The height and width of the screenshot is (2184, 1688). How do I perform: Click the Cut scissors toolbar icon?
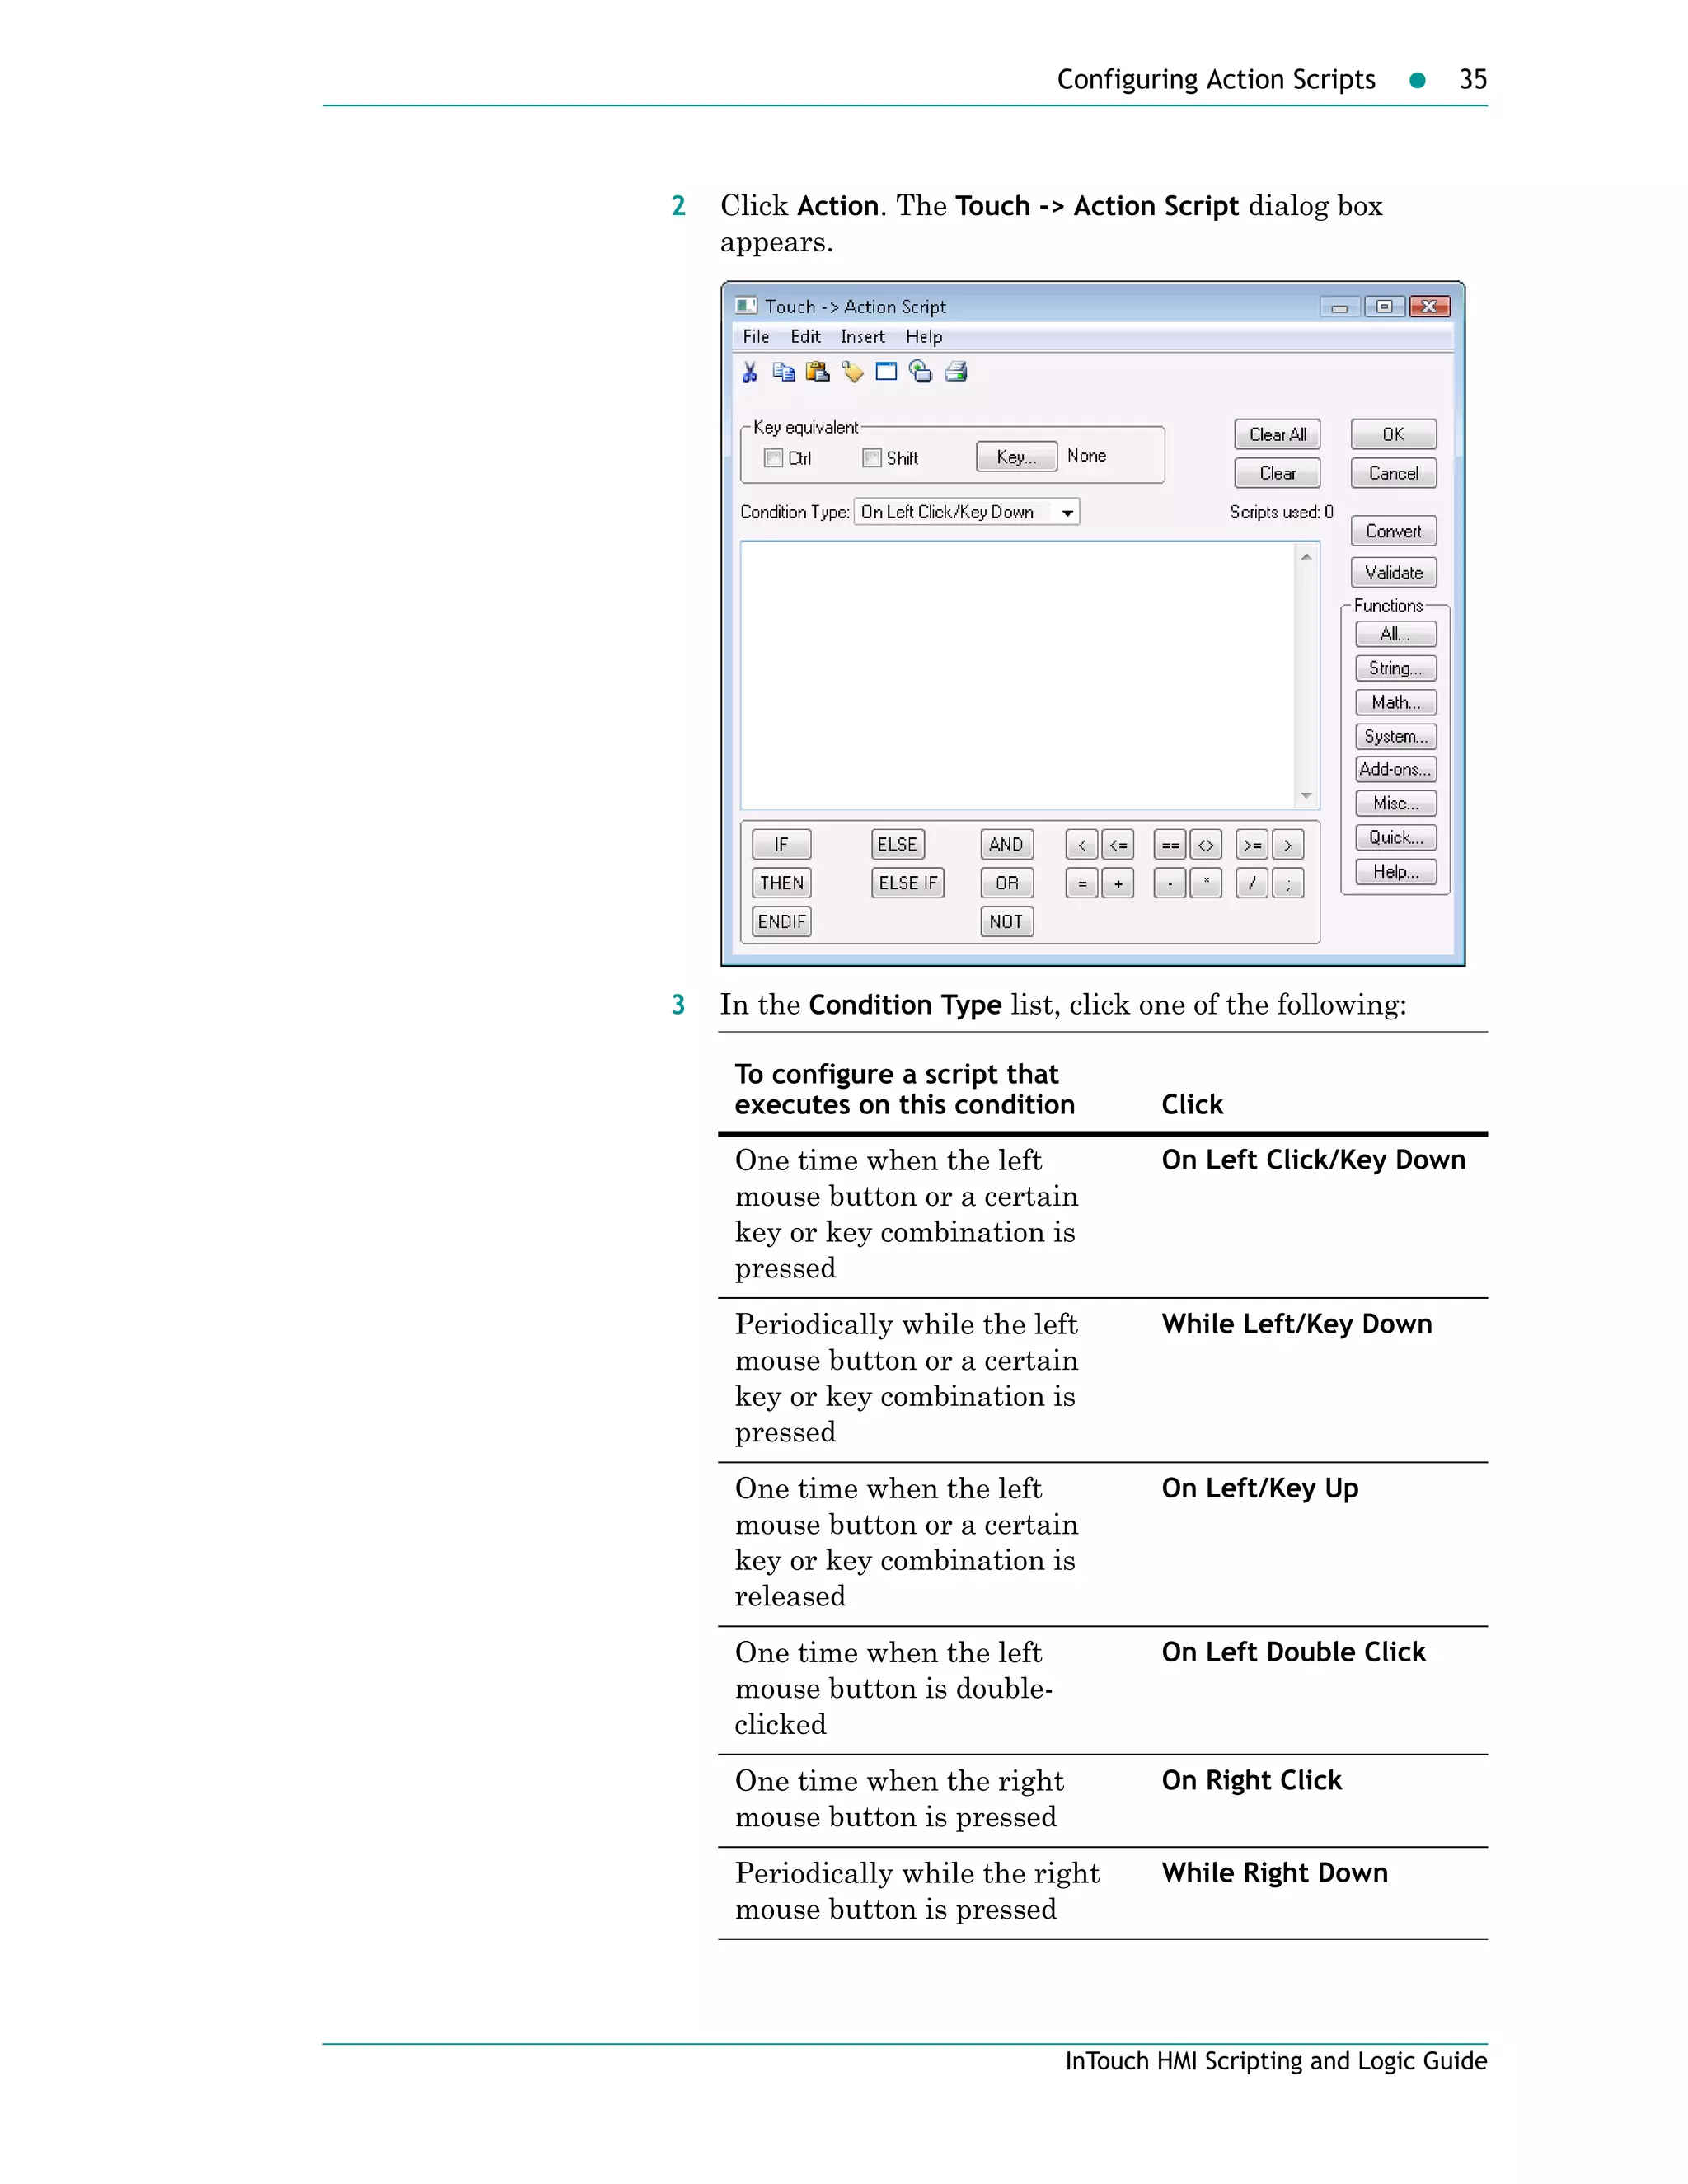pos(750,373)
